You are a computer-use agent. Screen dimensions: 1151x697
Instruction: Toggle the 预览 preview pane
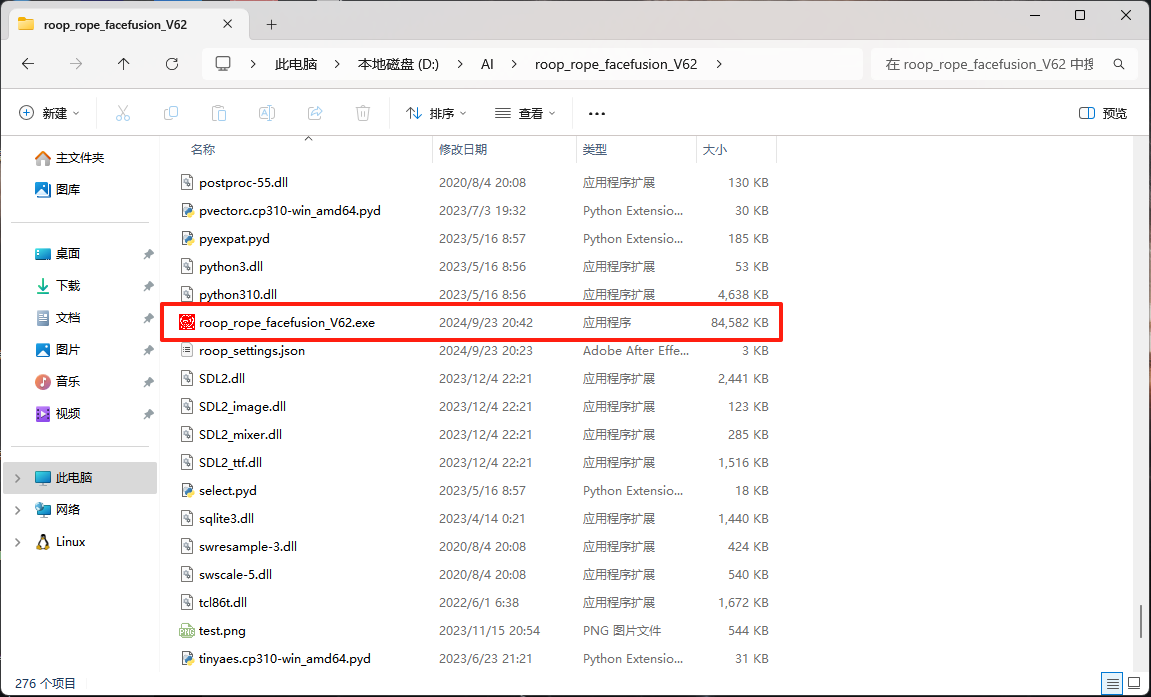point(1103,113)
